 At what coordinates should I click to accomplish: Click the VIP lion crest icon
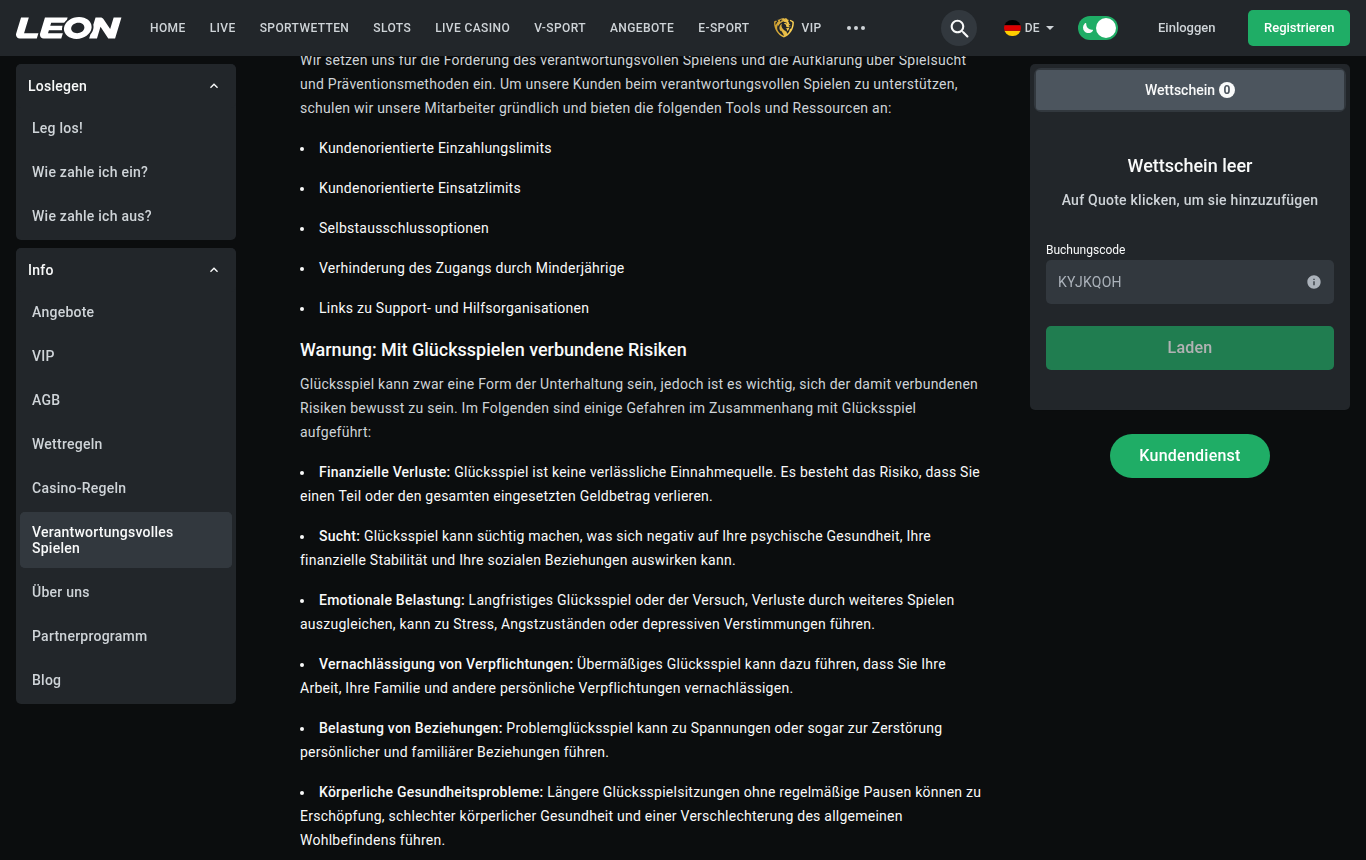[x=784, y=28]
